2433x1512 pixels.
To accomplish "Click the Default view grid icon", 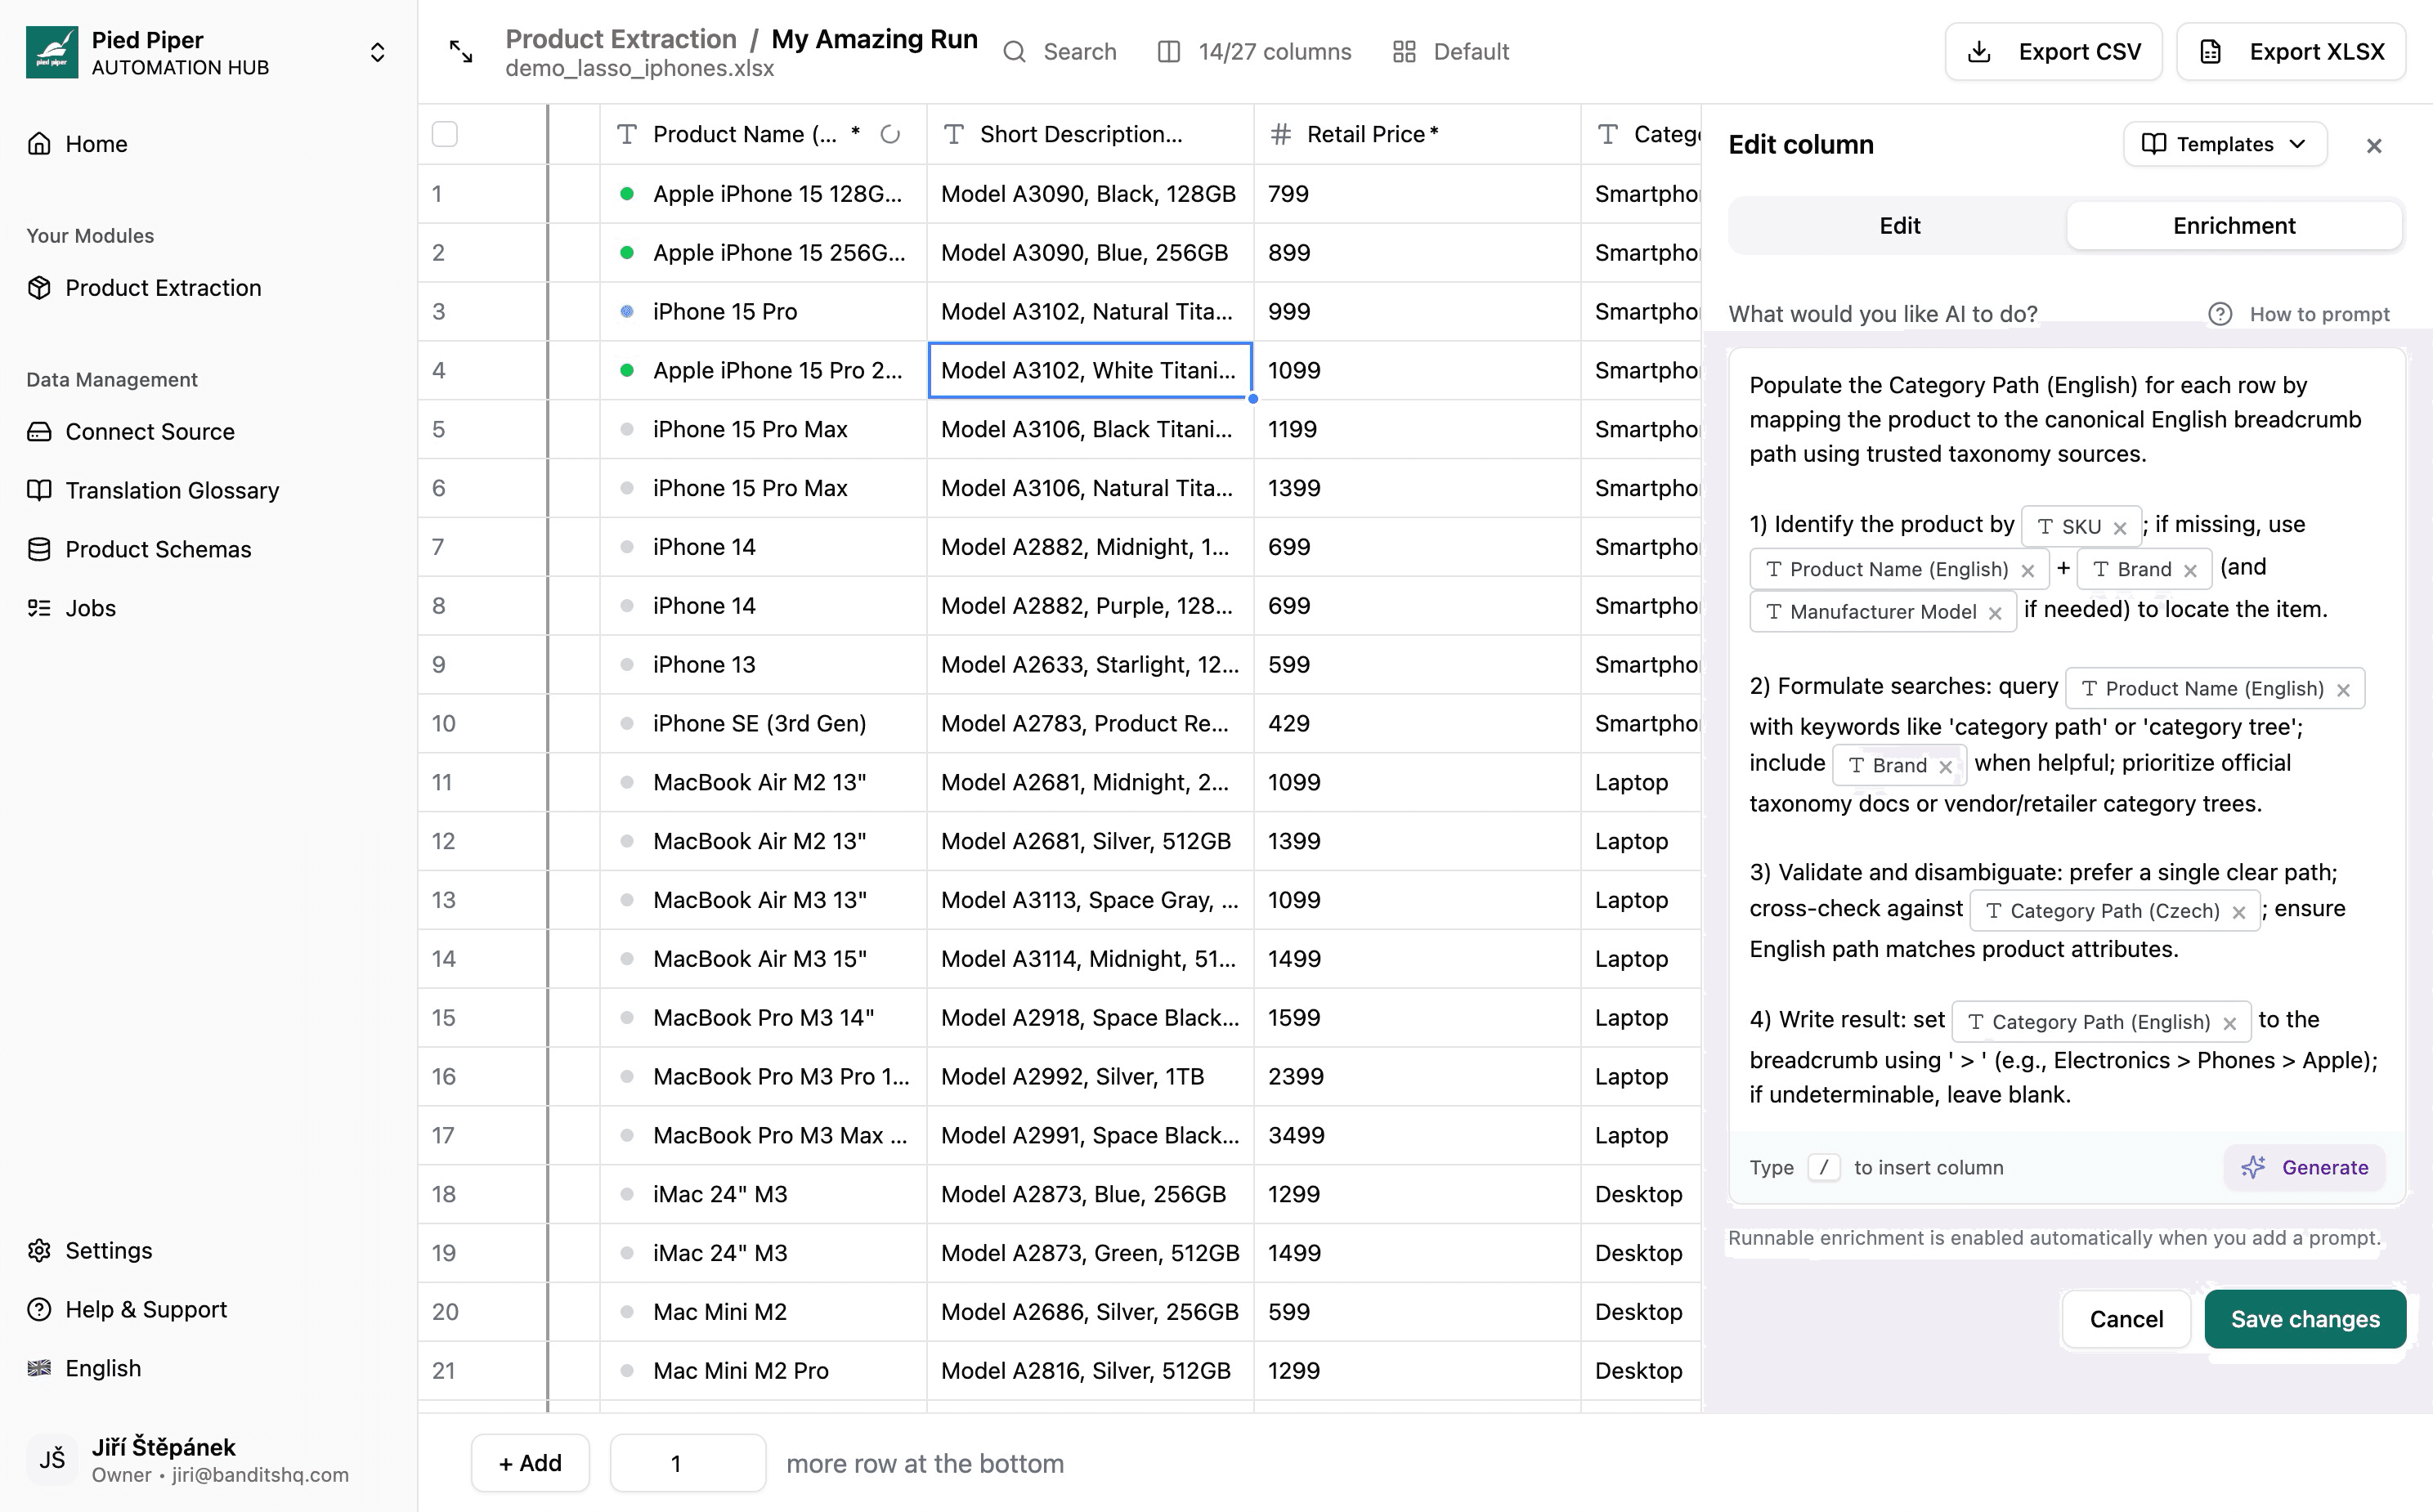I will pos(1404,52).
